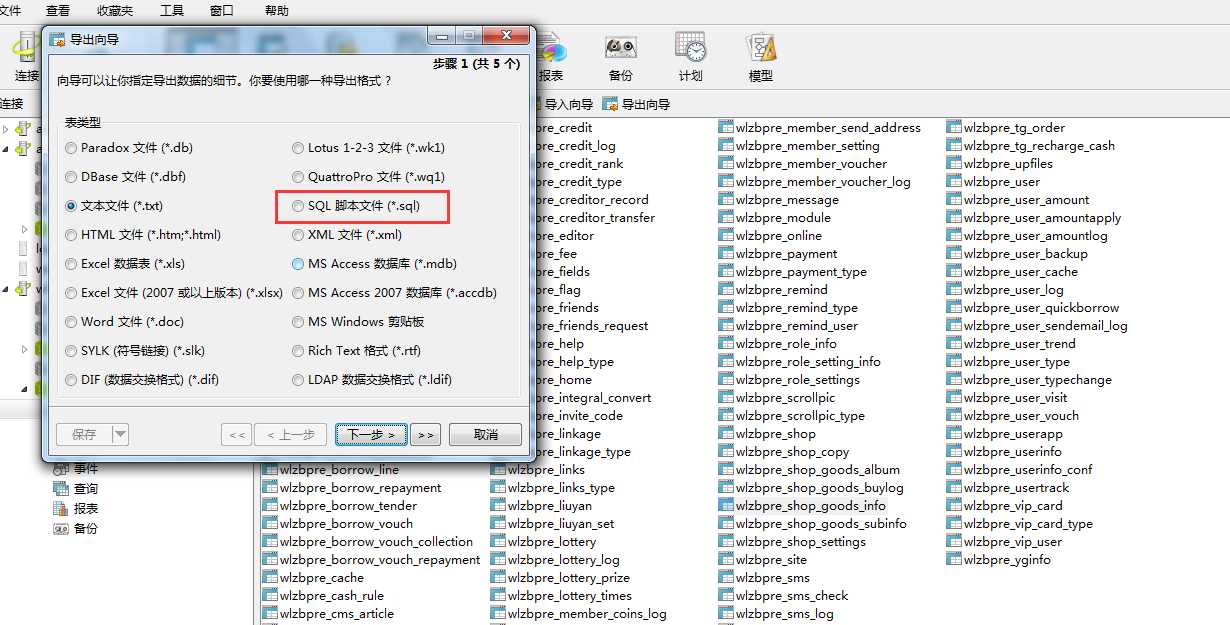Click table icon of wlzbpre_cache
This screenshot has width=1230, height=625.
[x=270, y=577]
